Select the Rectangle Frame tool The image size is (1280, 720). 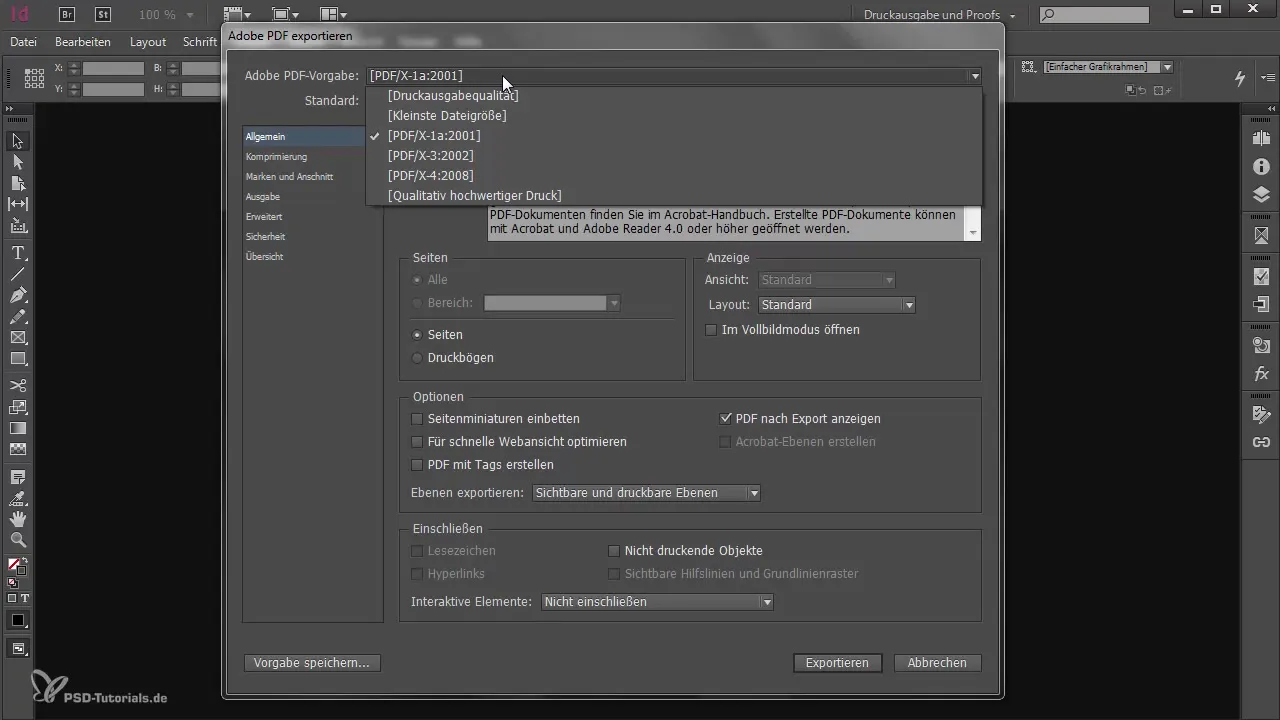point(18,338)
